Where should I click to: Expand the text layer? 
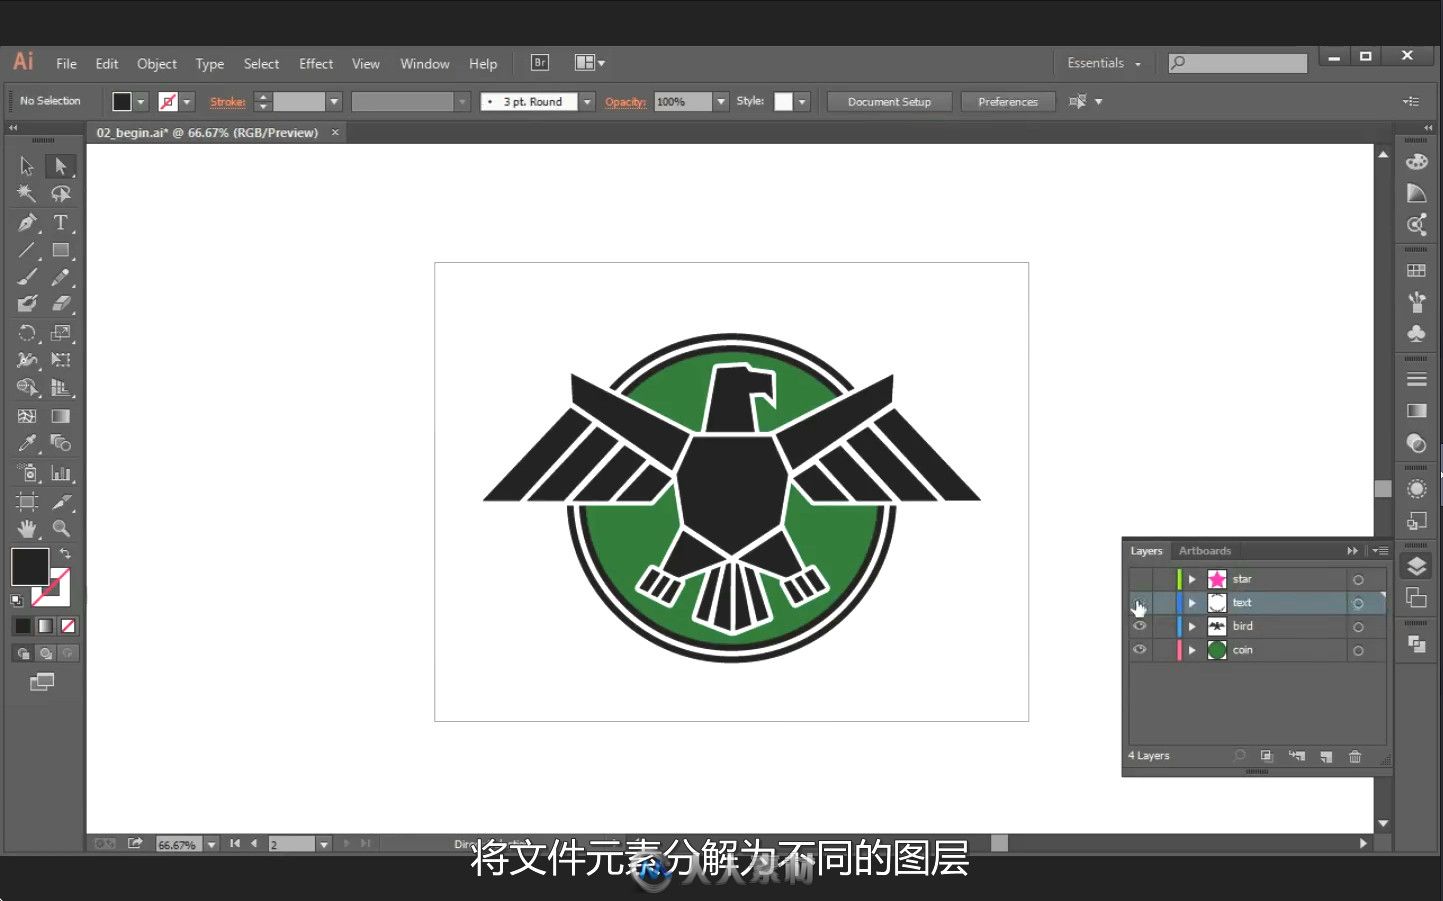pos(1192,603)
